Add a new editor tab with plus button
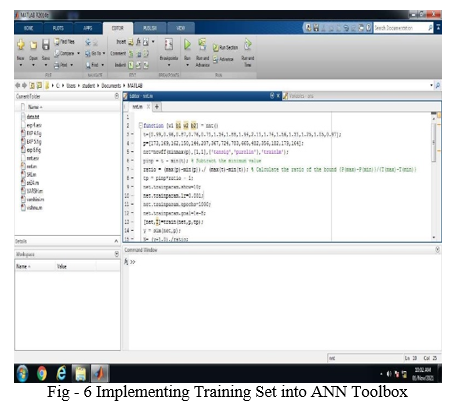462x409 pixels. click(x=156, y=107)
